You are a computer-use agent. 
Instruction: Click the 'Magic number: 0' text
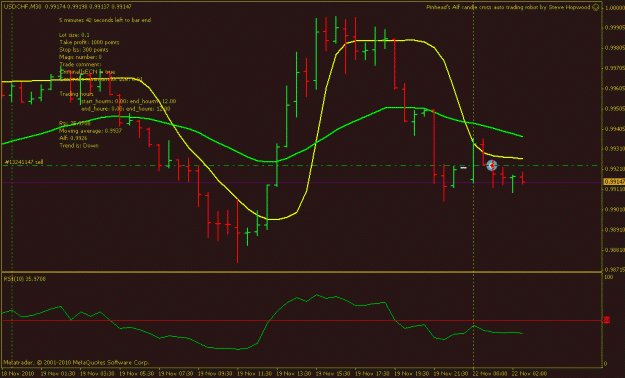coord(81,57)
